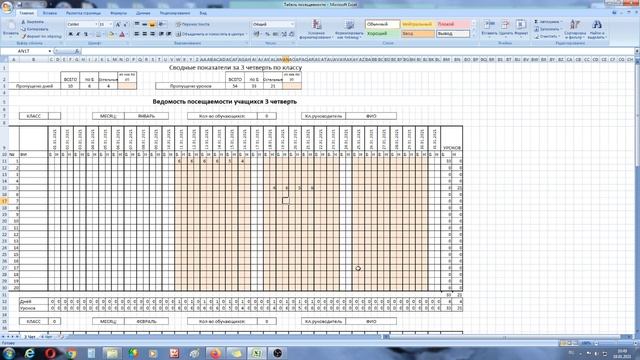Increase font size with the large A icon
Viewport: 640px width, 360px height.
(118, 24)
